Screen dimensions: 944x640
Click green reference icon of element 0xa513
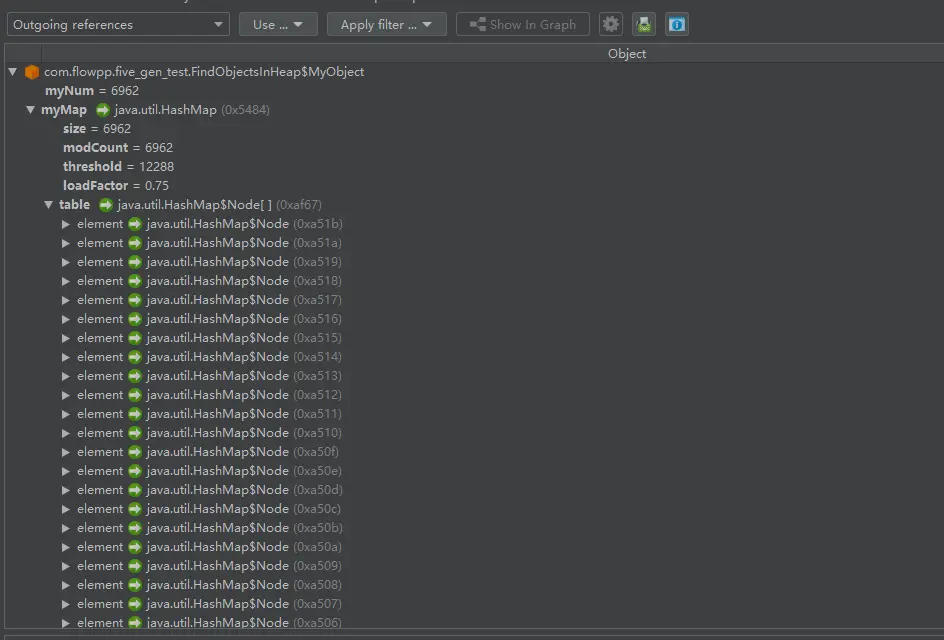135,376
